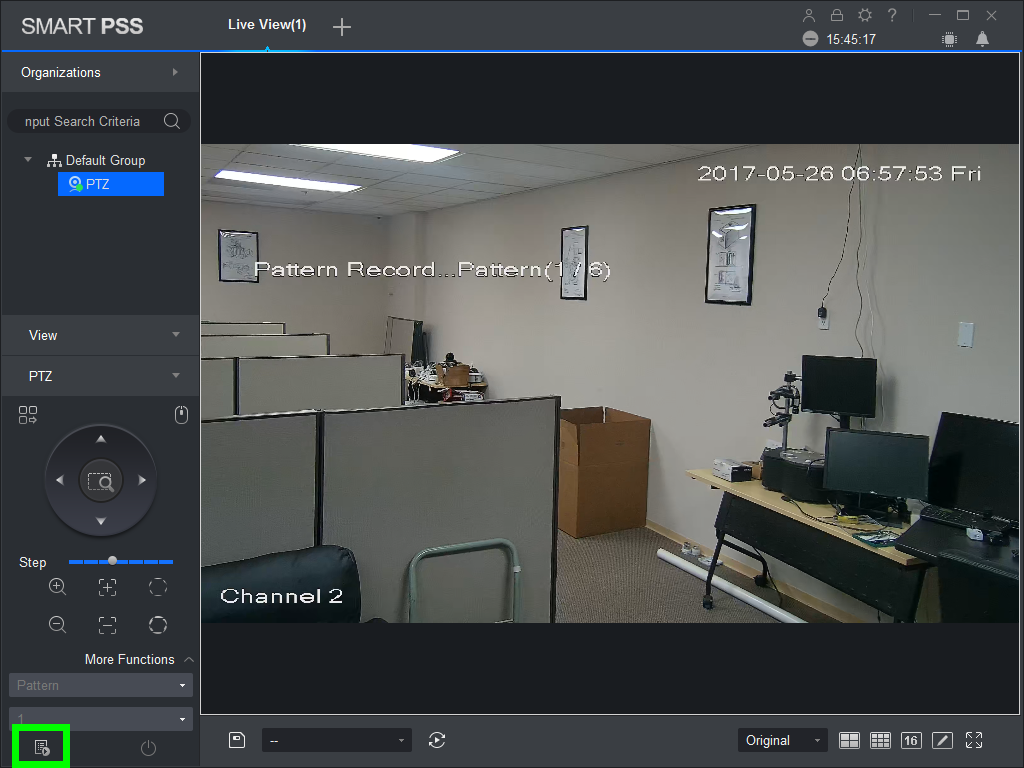The width and height of the screenshot is (1024, 768).
Task: Collapse the View section
Action: coord(176,334)
